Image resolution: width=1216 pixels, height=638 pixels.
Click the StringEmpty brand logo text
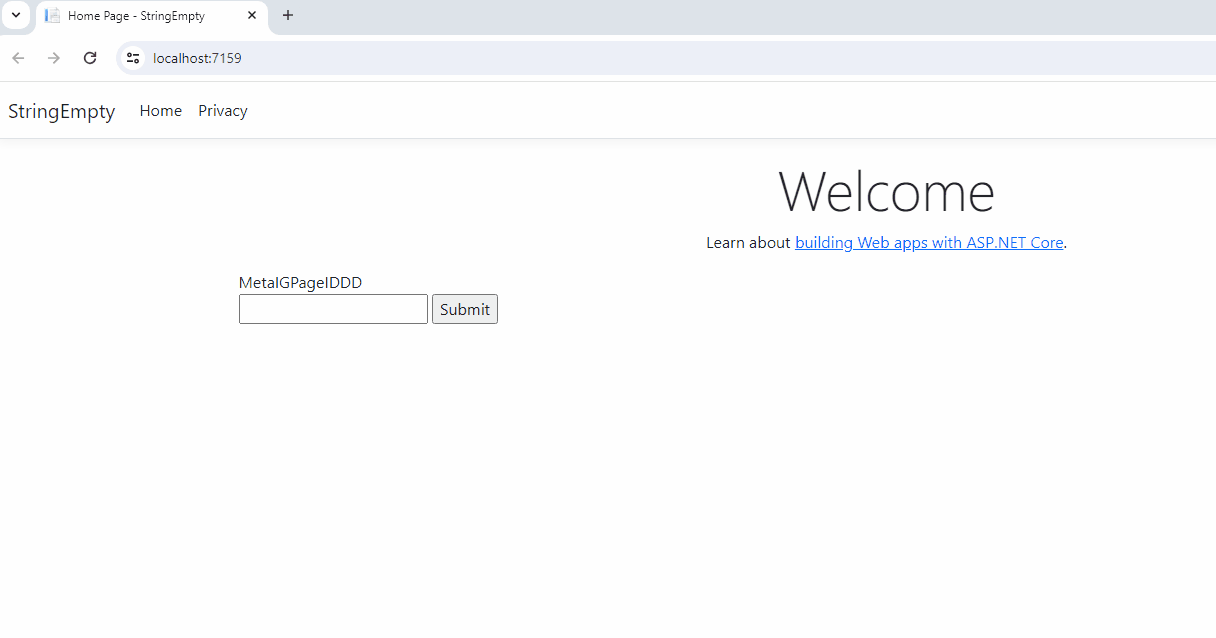pyautogui.click(x=61, y=111)
